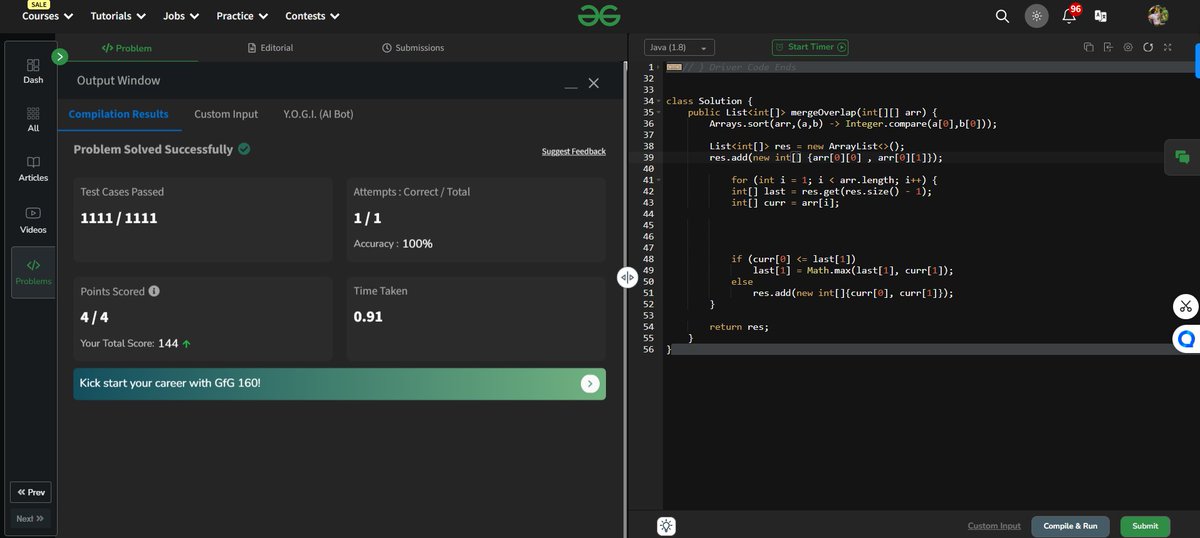Click code line 38 'List<int[]> res' declaration
The height and width of the screenshot is (538, 1200).
point(806,146)
